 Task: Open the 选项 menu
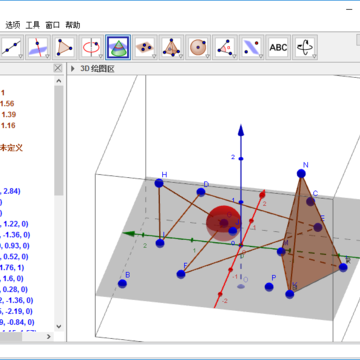(x=13, y=25)
